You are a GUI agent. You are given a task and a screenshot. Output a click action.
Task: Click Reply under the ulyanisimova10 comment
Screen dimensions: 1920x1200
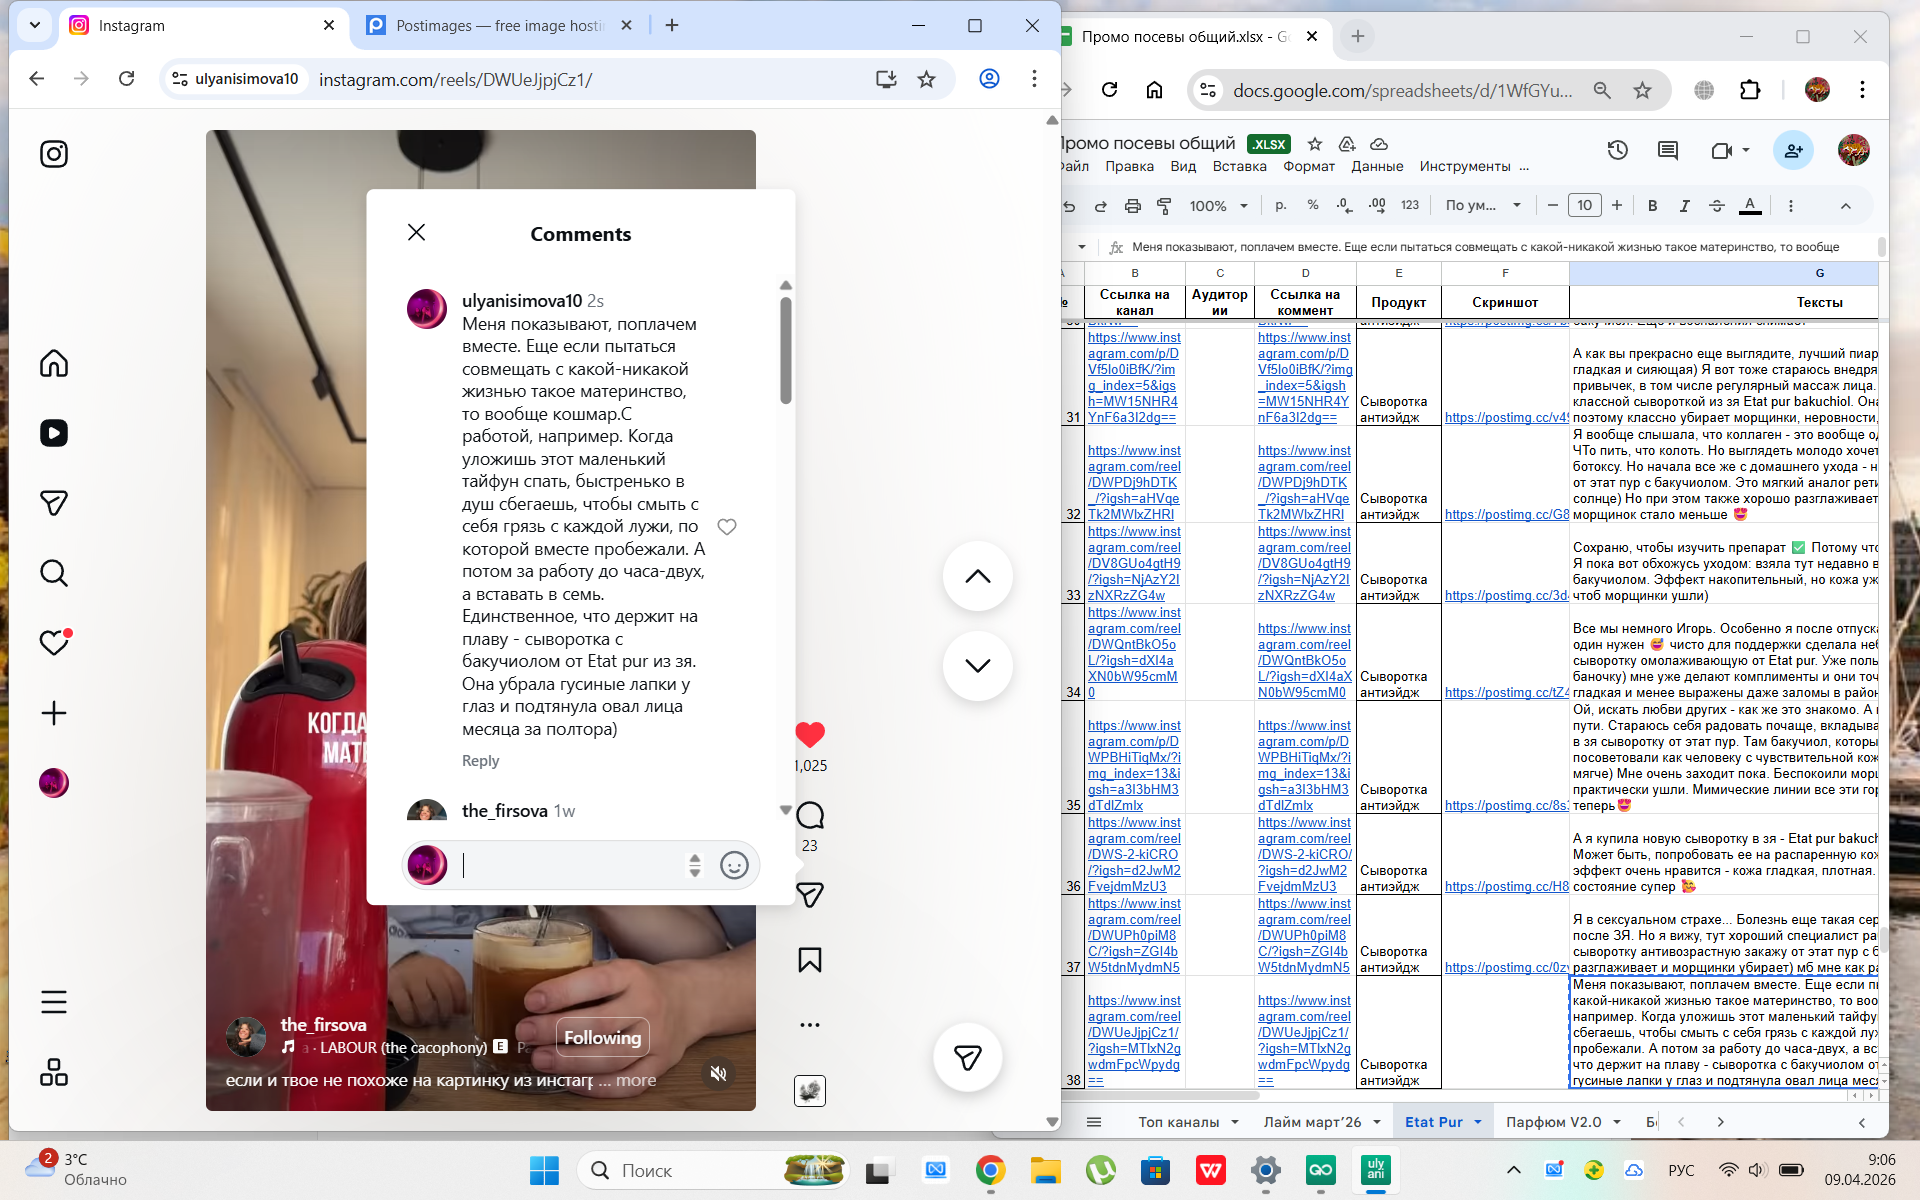click(x=480, y=761)
